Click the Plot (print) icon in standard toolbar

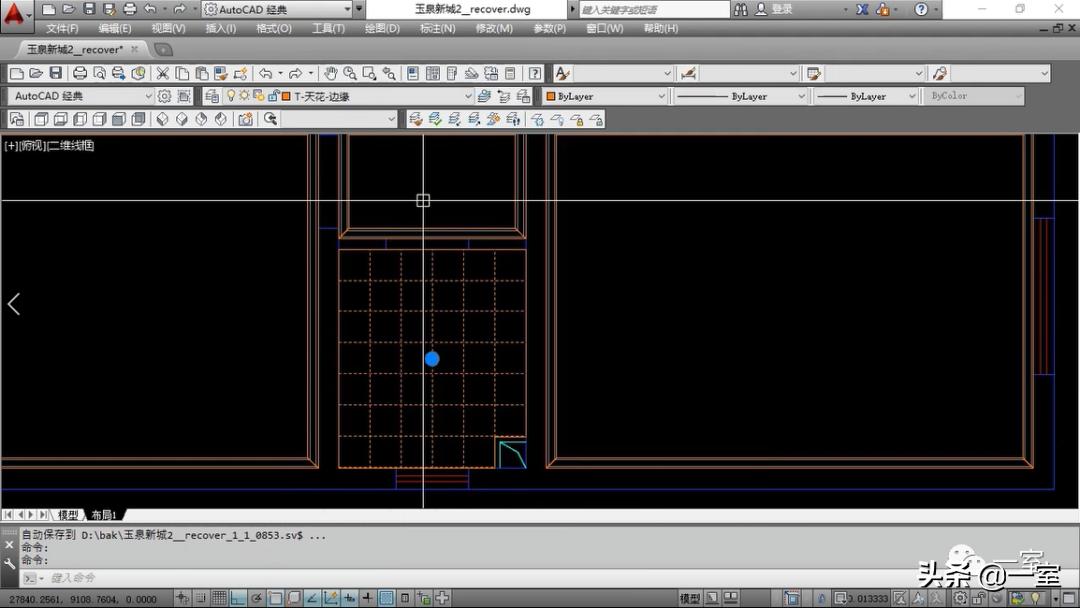coord(80,73)
